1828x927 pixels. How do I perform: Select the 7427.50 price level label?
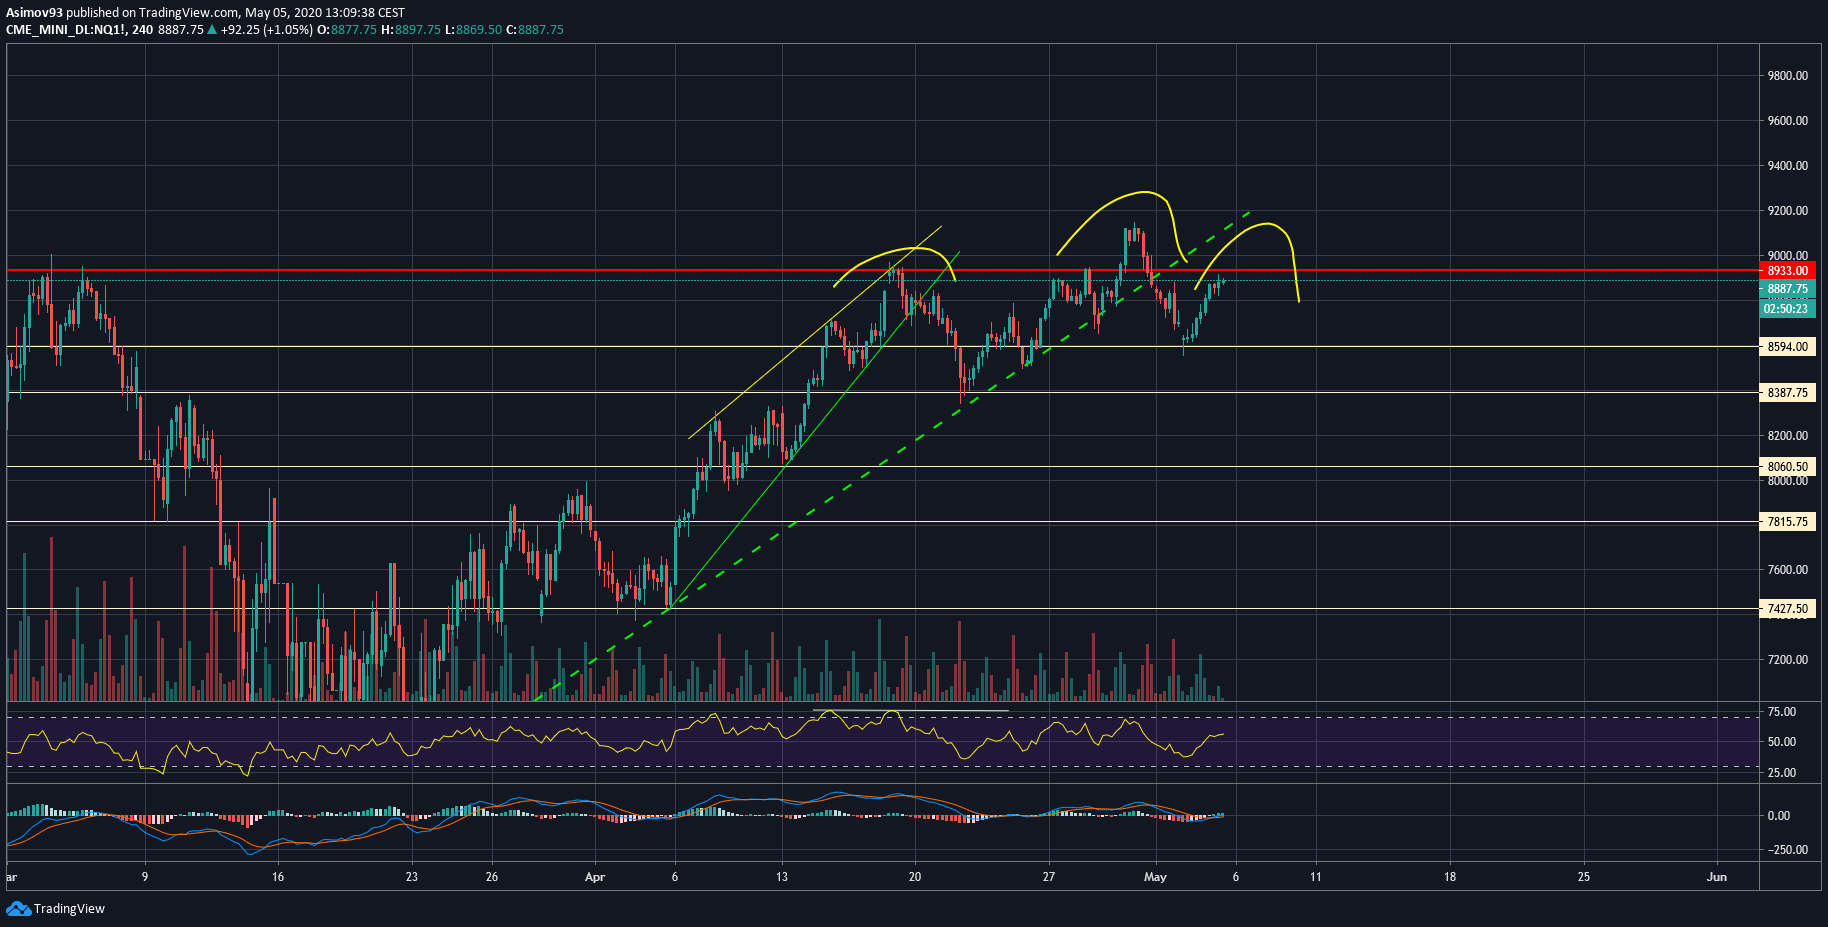tap(1787, 609)
